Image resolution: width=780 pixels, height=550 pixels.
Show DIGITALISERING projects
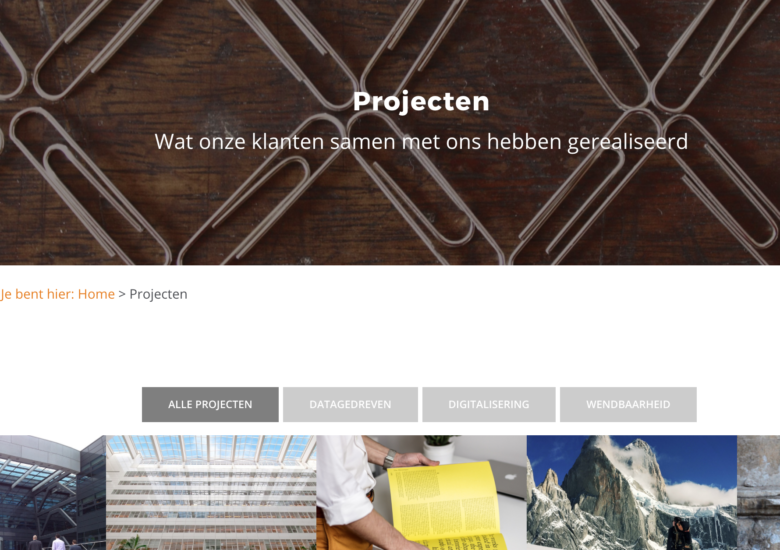pos(488,404)
